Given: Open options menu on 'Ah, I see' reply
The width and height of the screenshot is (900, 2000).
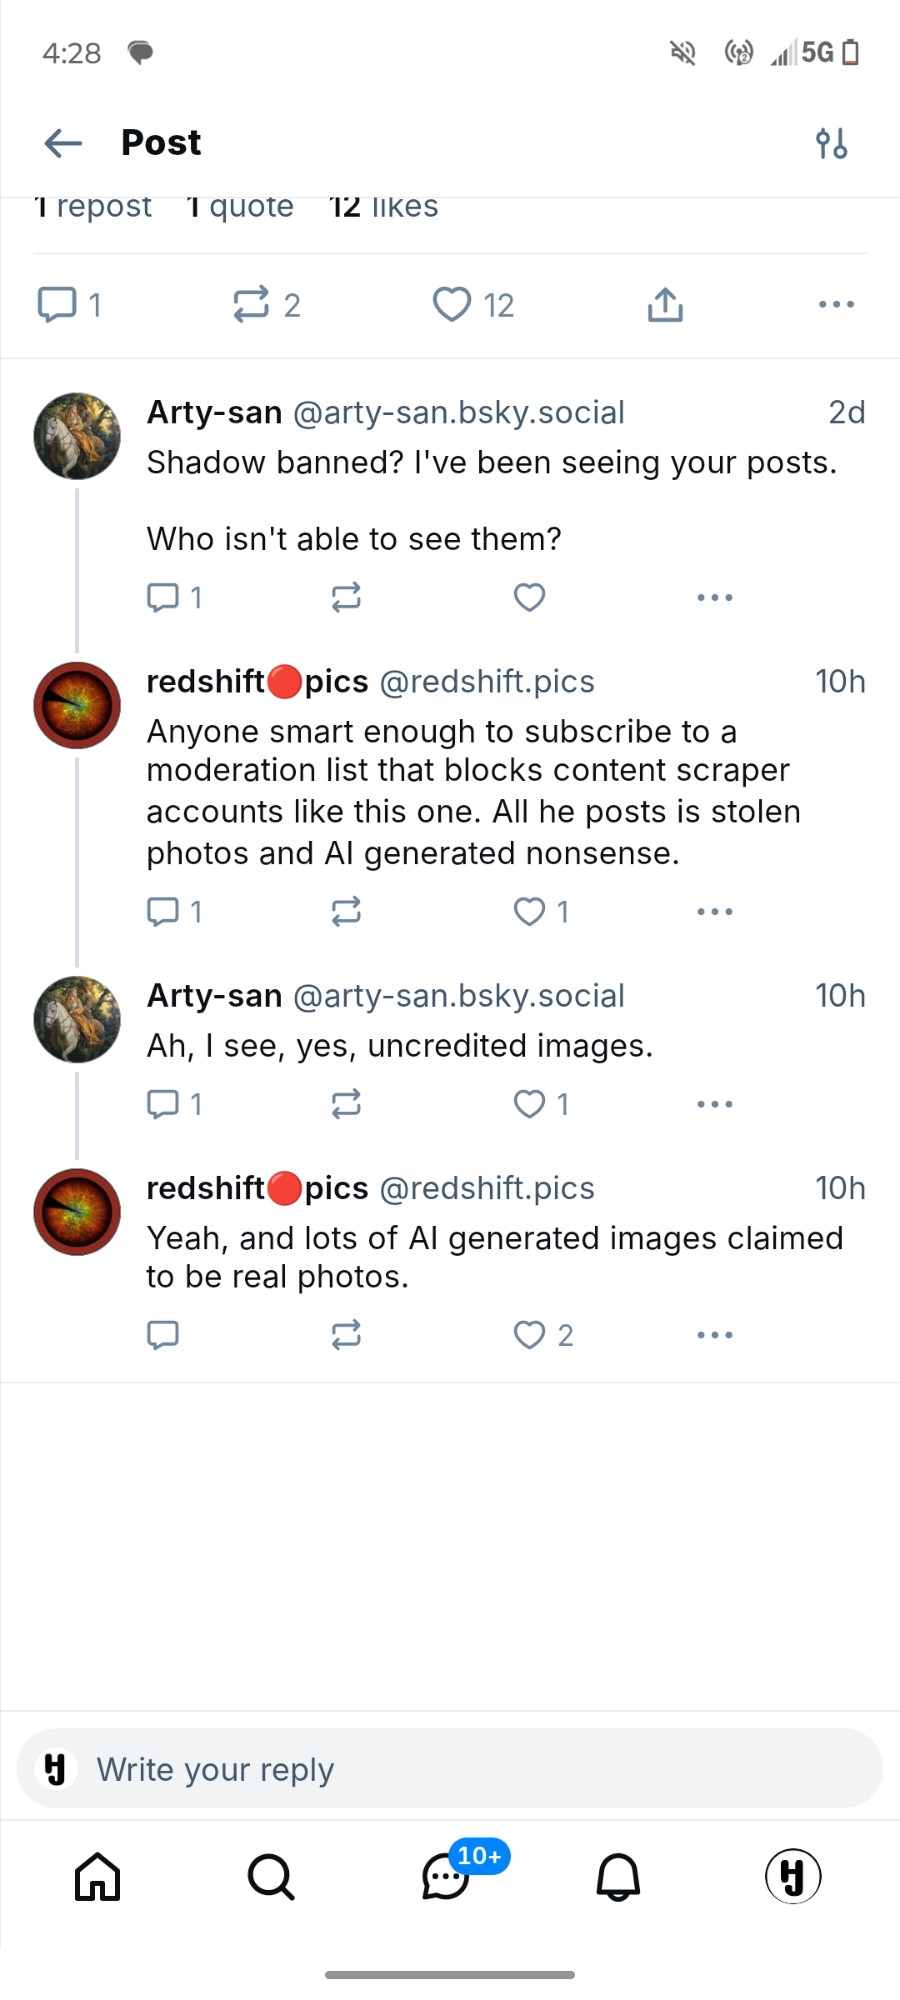Looking at the screenshot, I should pos(715,1104).
